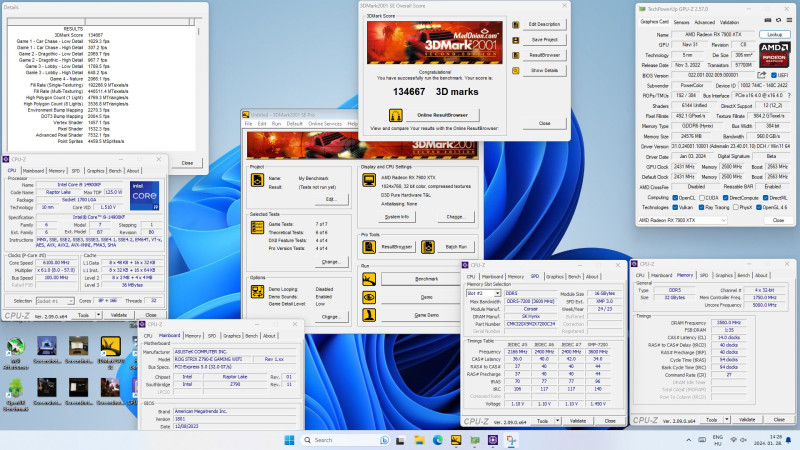Open the GPU selector dropdown in GPU-Z
Screen dimensions: 800x450
[x=682, y=220]
